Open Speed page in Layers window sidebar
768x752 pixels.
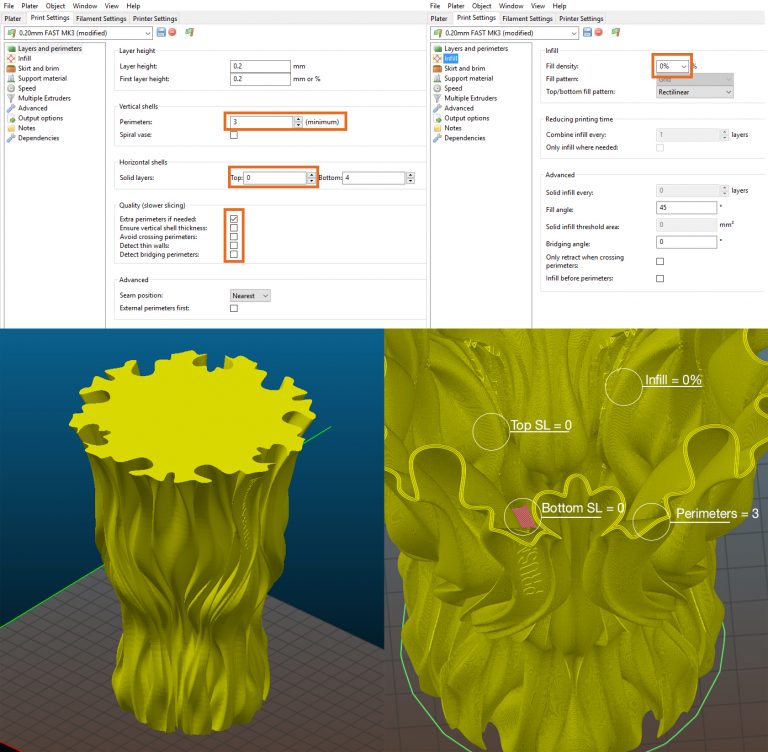tap(27, 88)
